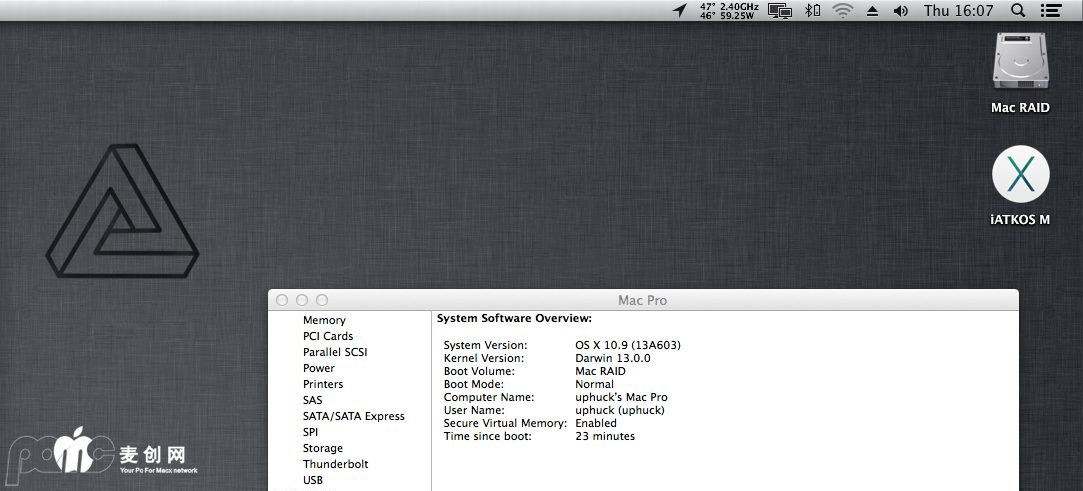
Task: Open SATA/SATA Express in the sidebar
Action: 354,416
